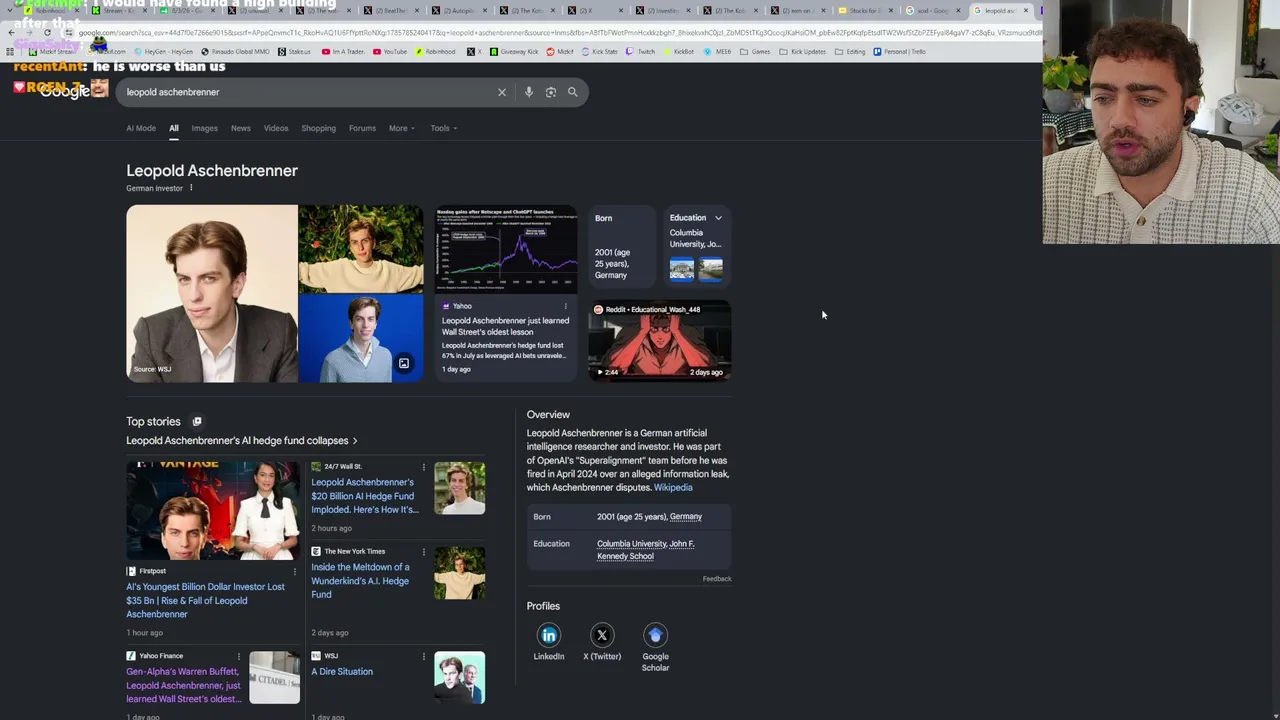Open the X (Twitter) profile icon
The image size is (1280, 720).
pyautogui.click(x=602, y=635)
